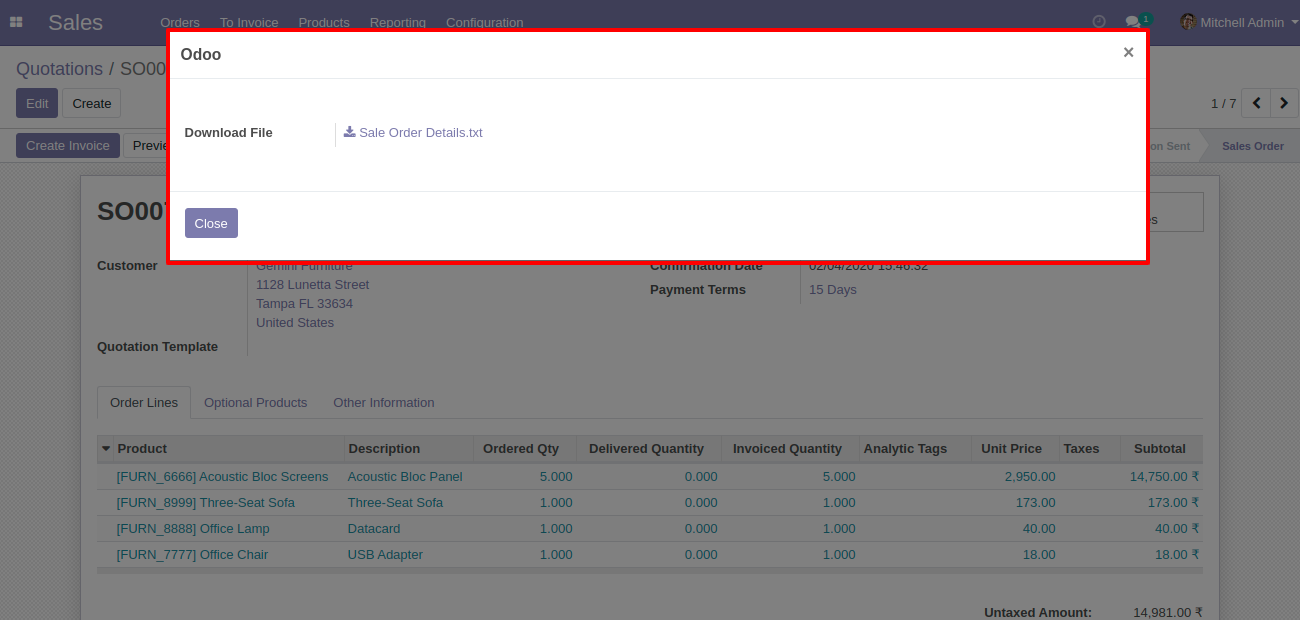Click the Sales app title

click(75, 22)
